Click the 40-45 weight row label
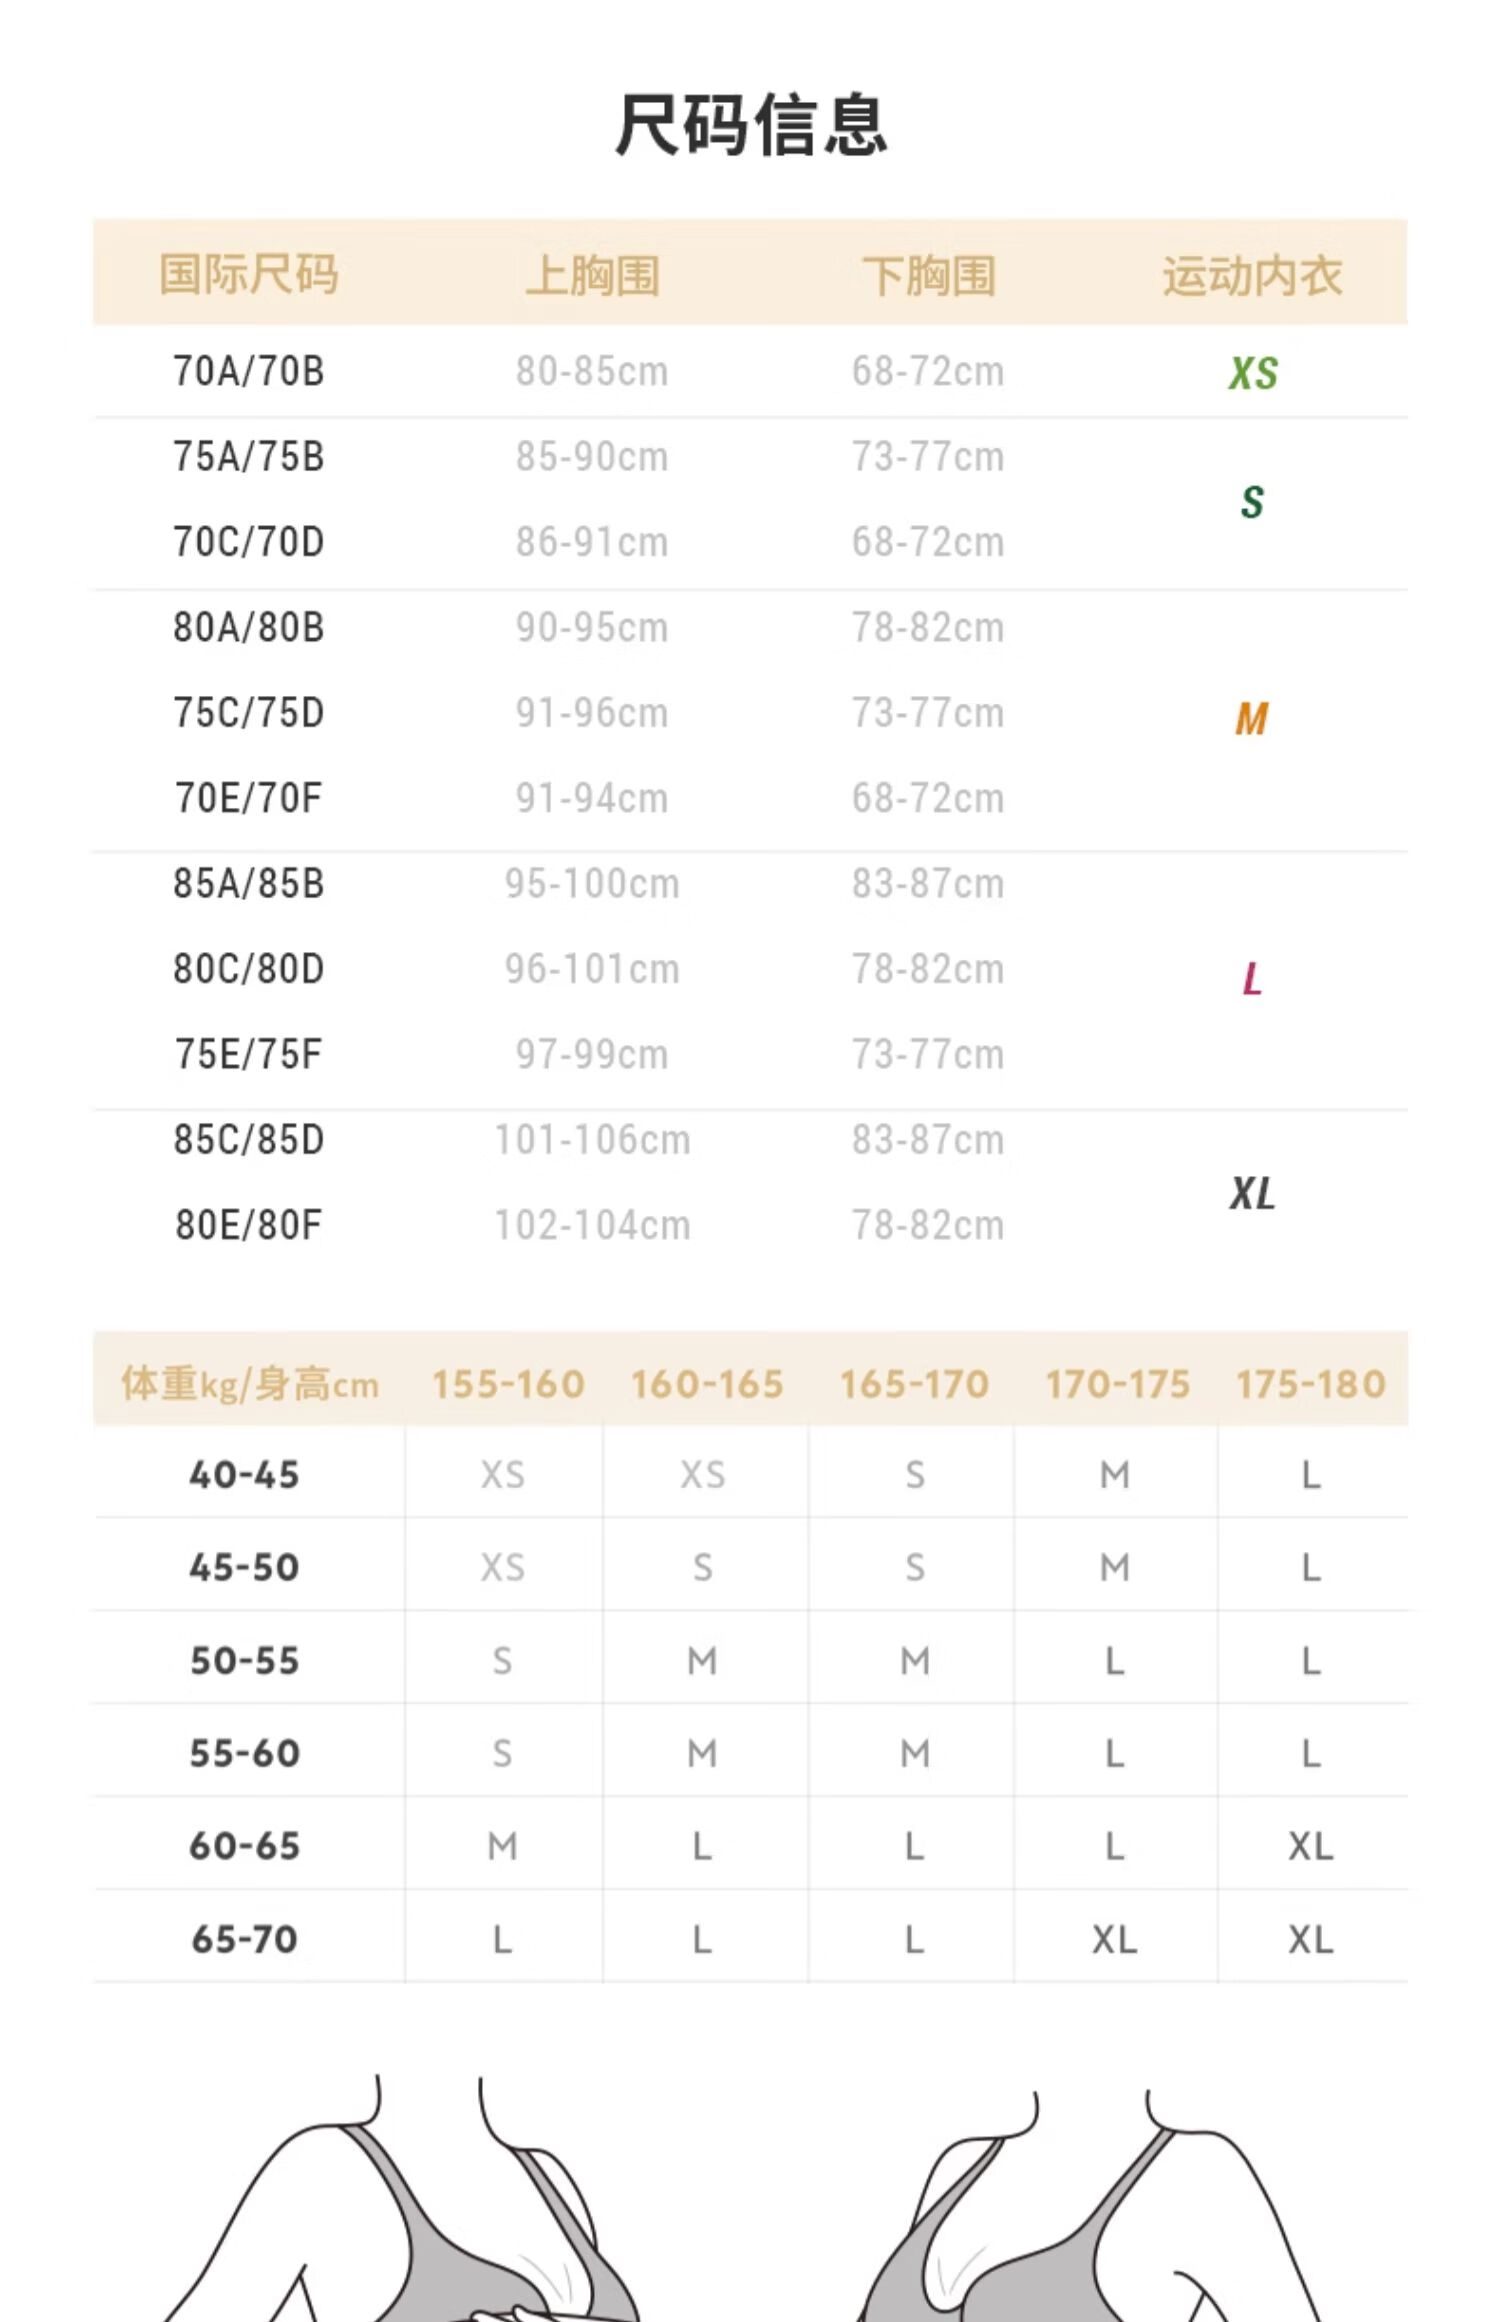The image size is (1500, 2322). (245, 1475)
